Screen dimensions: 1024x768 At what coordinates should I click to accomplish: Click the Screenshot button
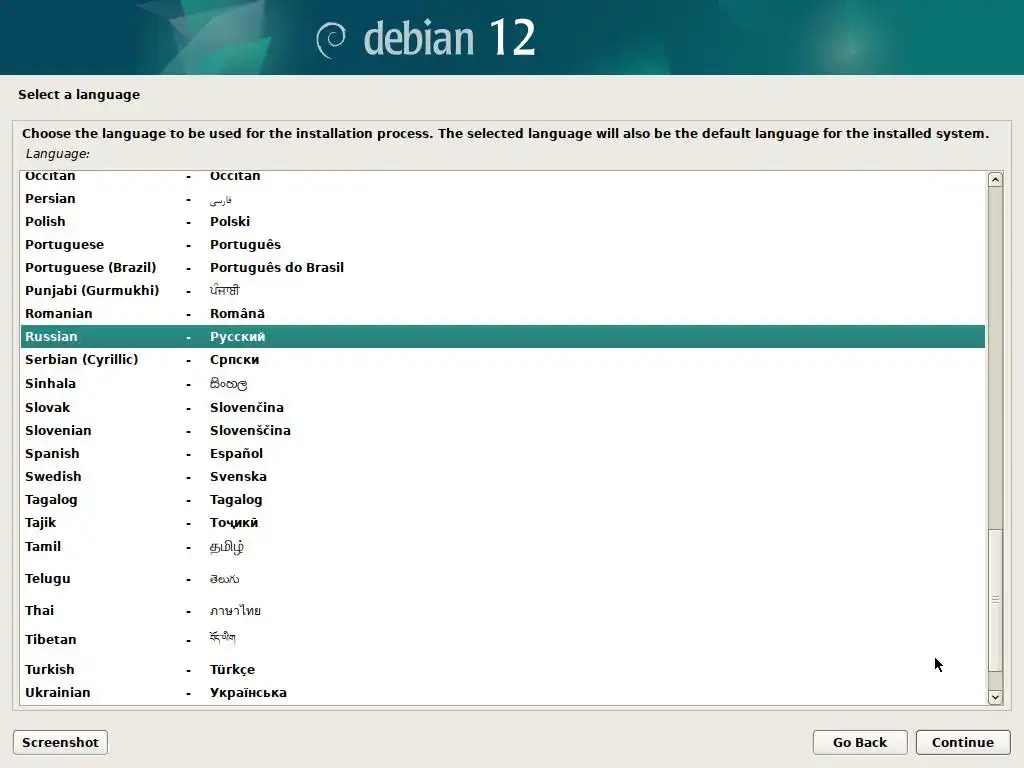click(x=60, y=743)
